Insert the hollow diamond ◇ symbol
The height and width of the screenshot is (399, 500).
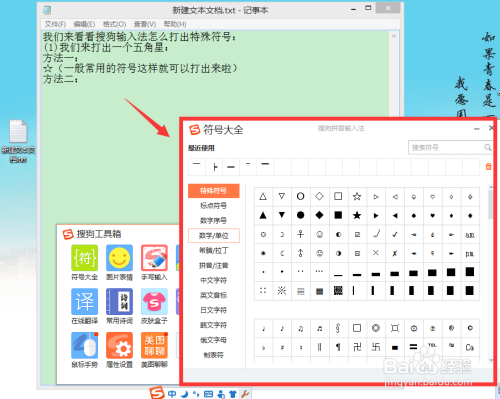tap(319, 196)
